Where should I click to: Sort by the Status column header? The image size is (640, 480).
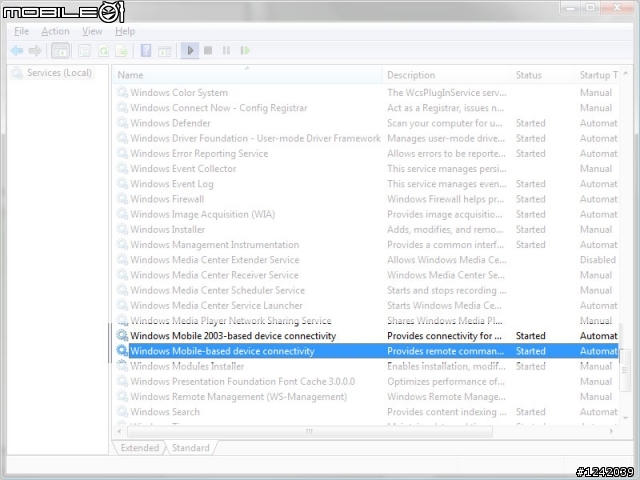tap(543, 75)
